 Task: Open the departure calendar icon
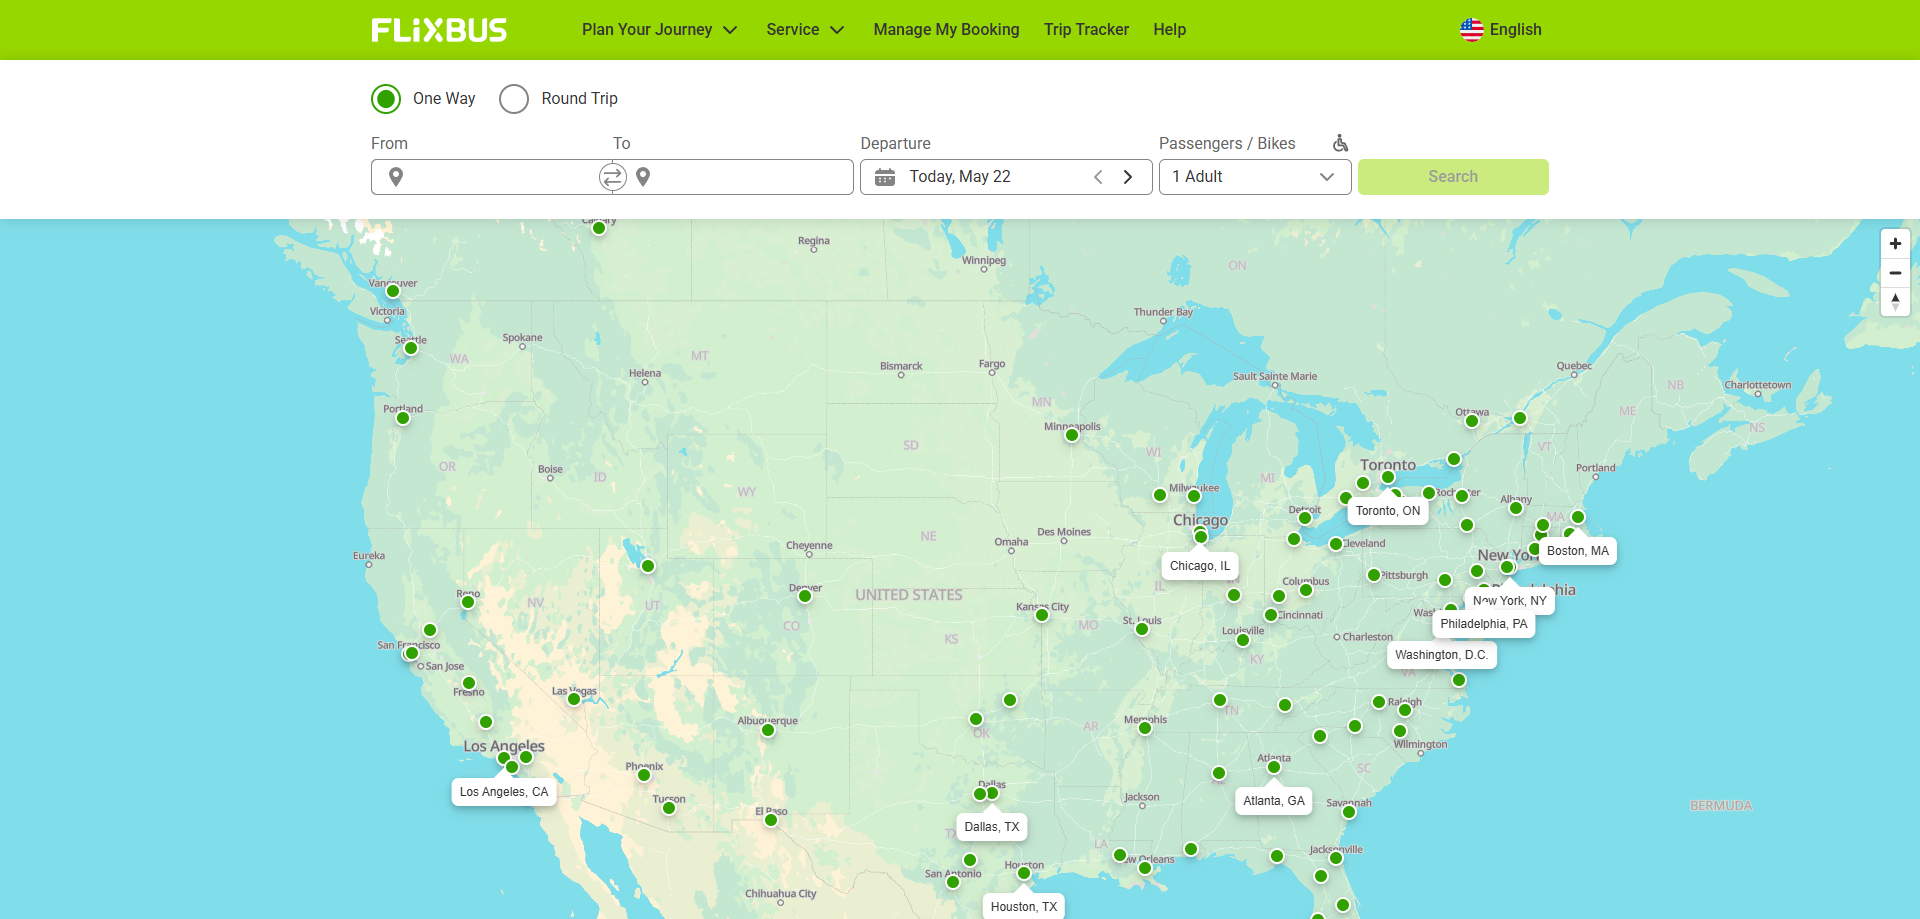click(x=885, y=177)
